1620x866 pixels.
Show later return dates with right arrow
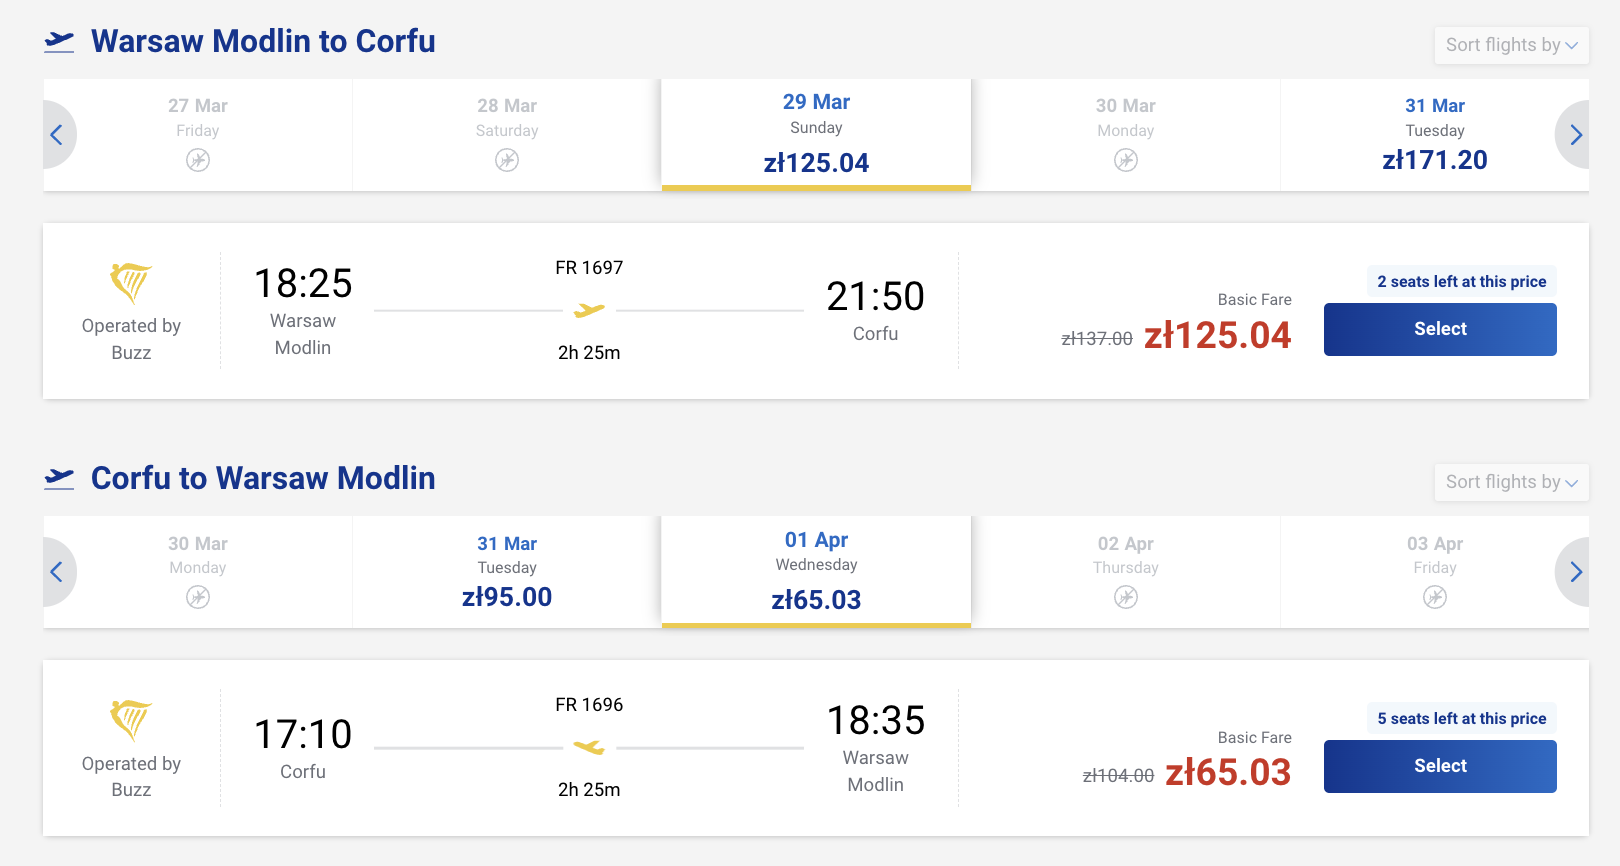(1575, 572)
